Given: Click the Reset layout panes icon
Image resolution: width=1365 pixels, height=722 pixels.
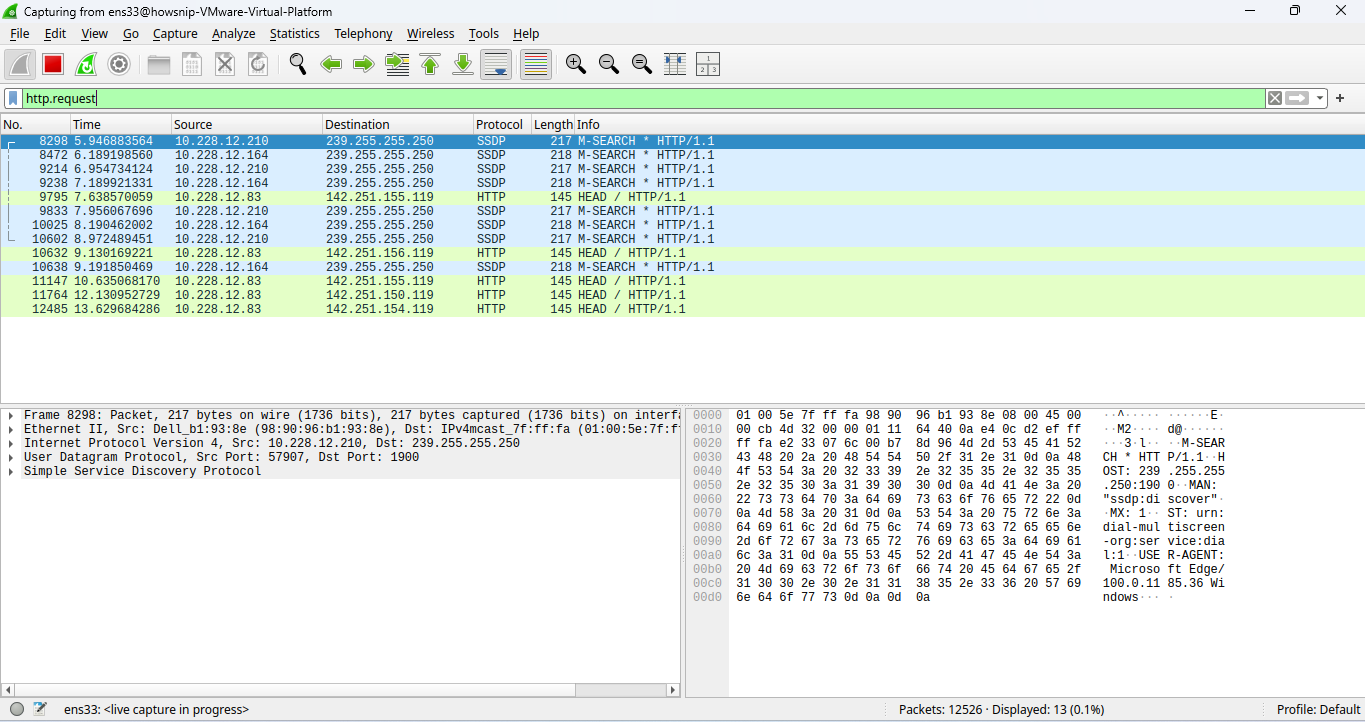Looking at the screenshot, I should (x=708, y=64).
